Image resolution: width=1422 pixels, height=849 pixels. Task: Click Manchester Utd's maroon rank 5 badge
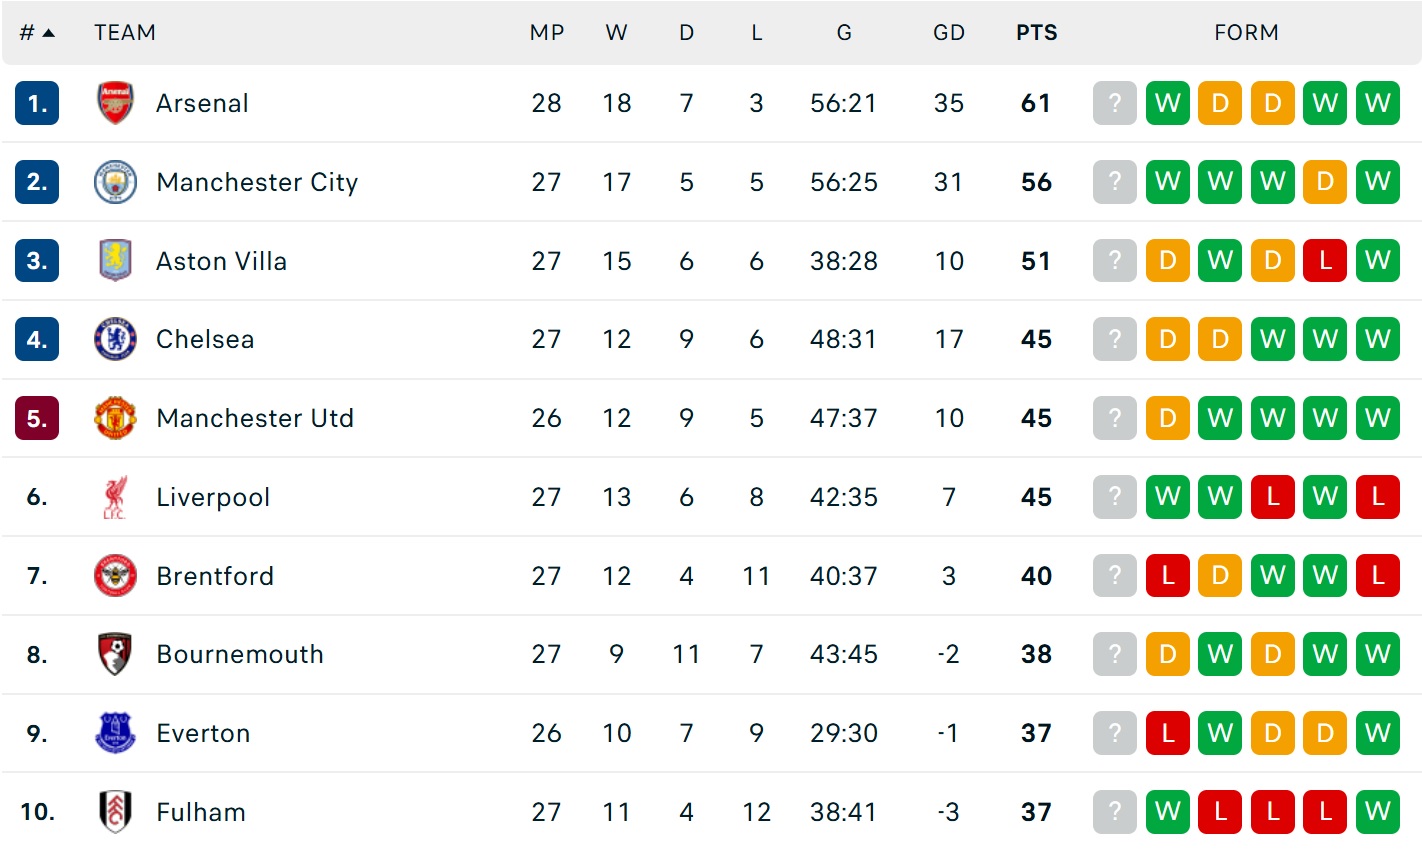(37, 418)
